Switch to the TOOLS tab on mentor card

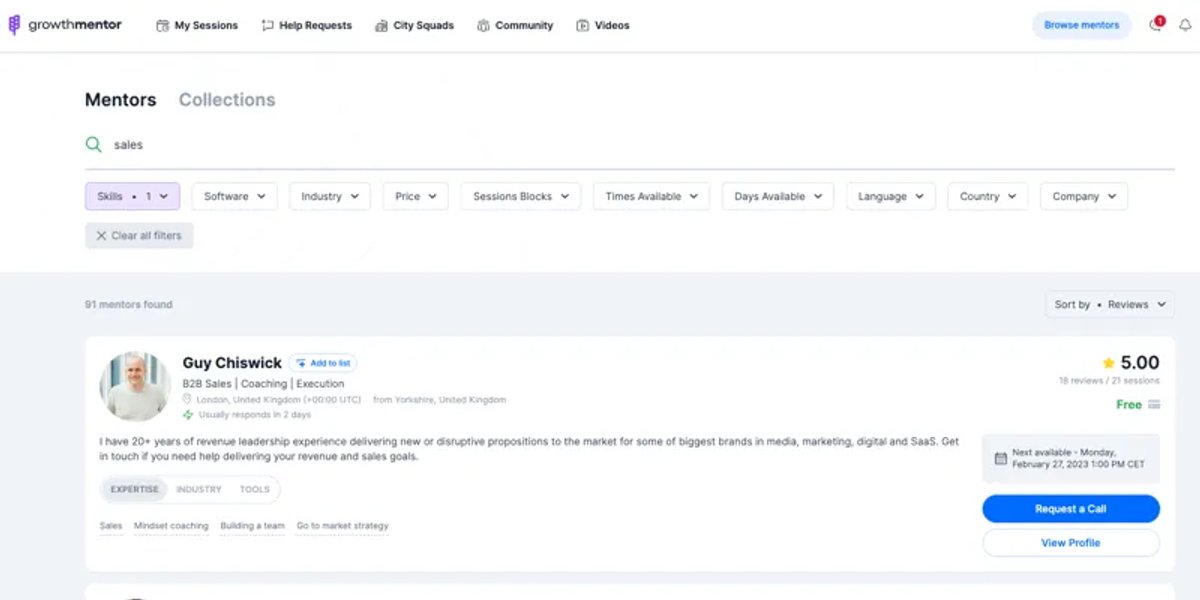point(254,489)
